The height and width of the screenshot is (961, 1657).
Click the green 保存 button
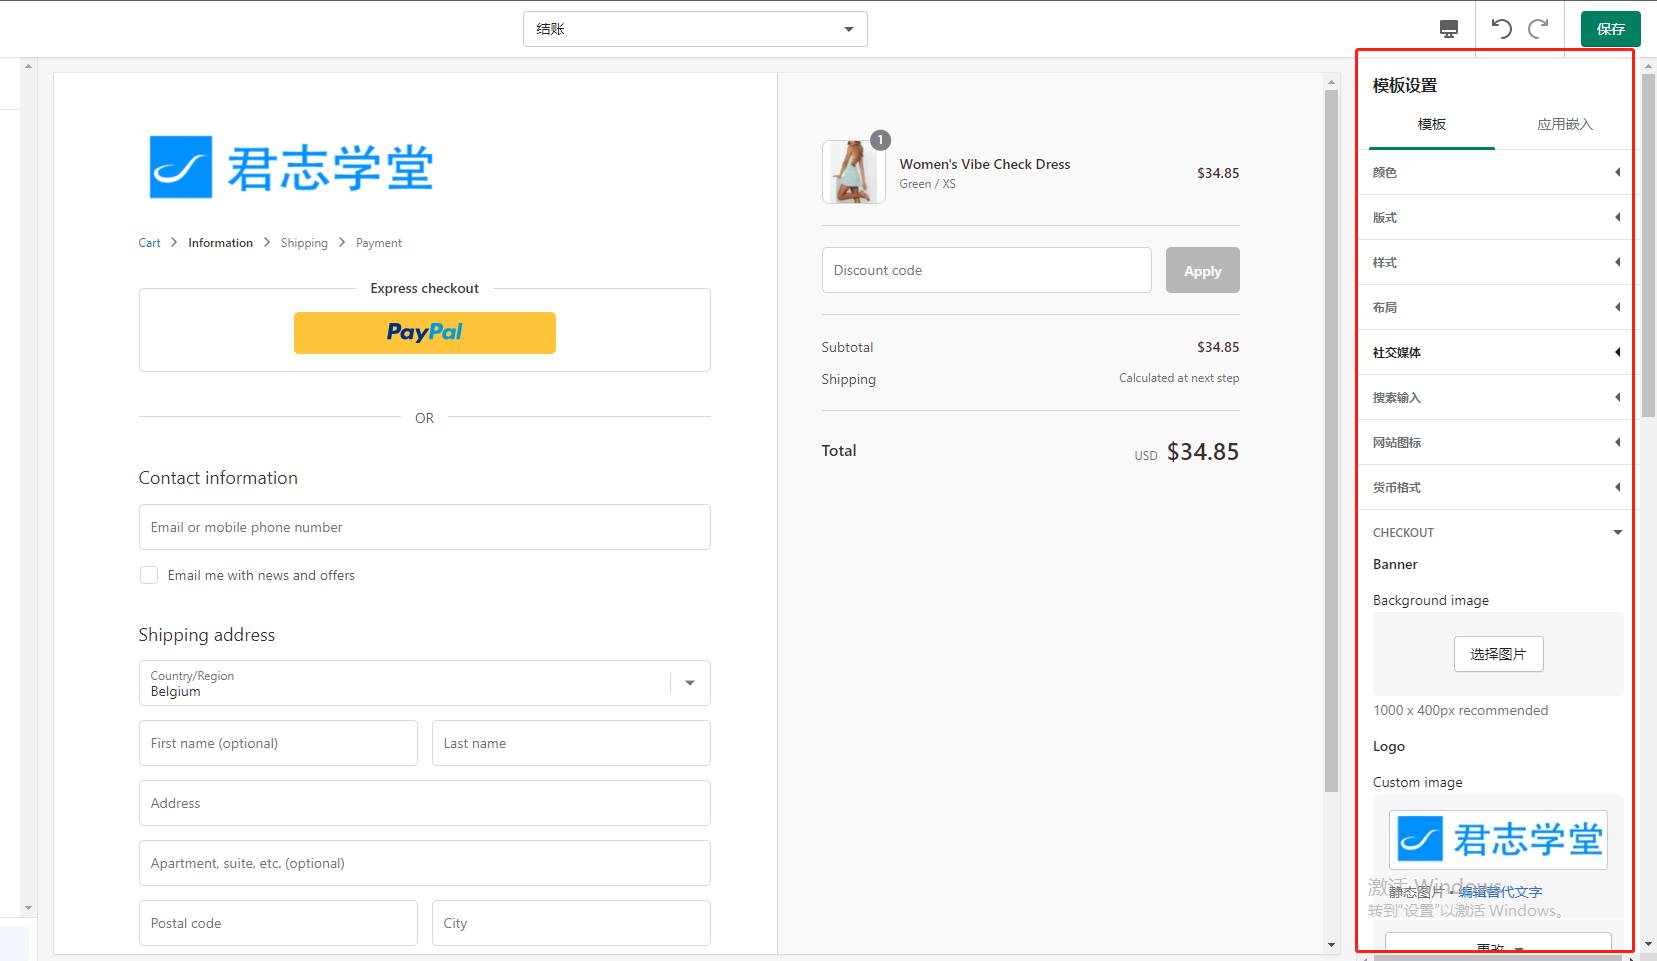click(1610, 29)
